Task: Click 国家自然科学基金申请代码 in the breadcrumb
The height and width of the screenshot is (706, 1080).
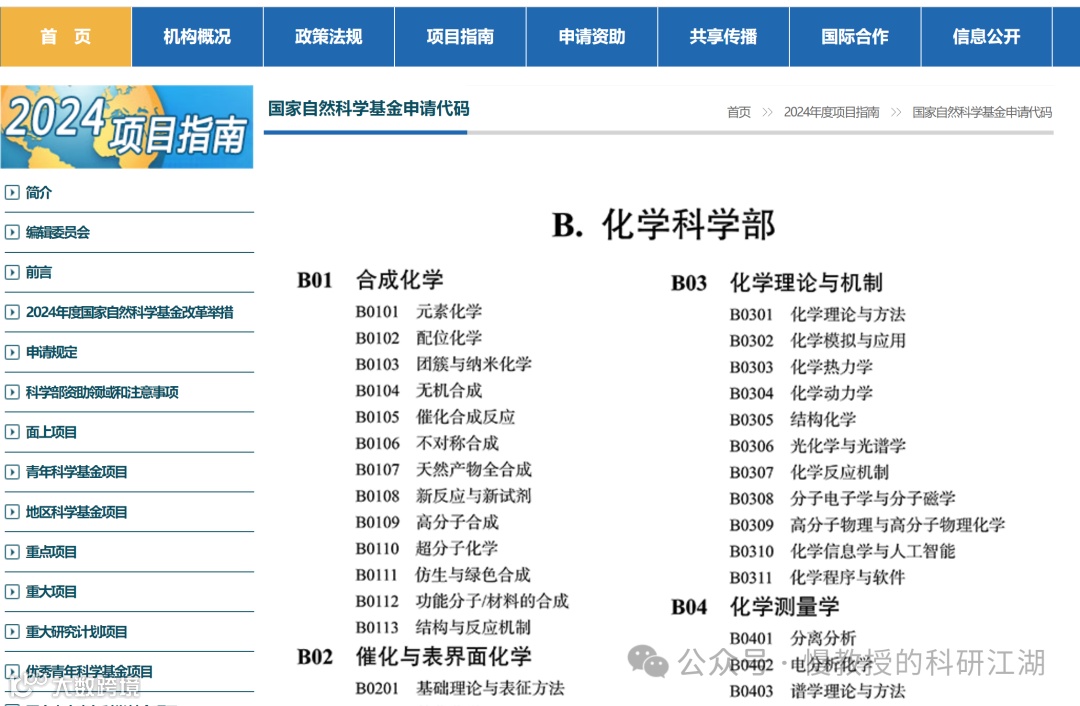Action: pos(982,112)
